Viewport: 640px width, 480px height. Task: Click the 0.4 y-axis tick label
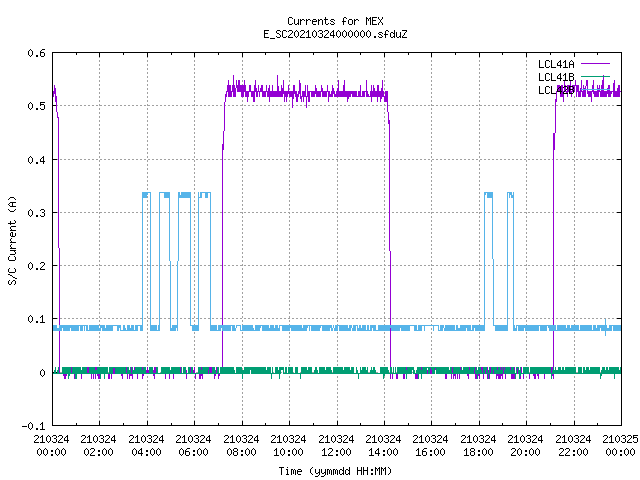click(36, 160)
